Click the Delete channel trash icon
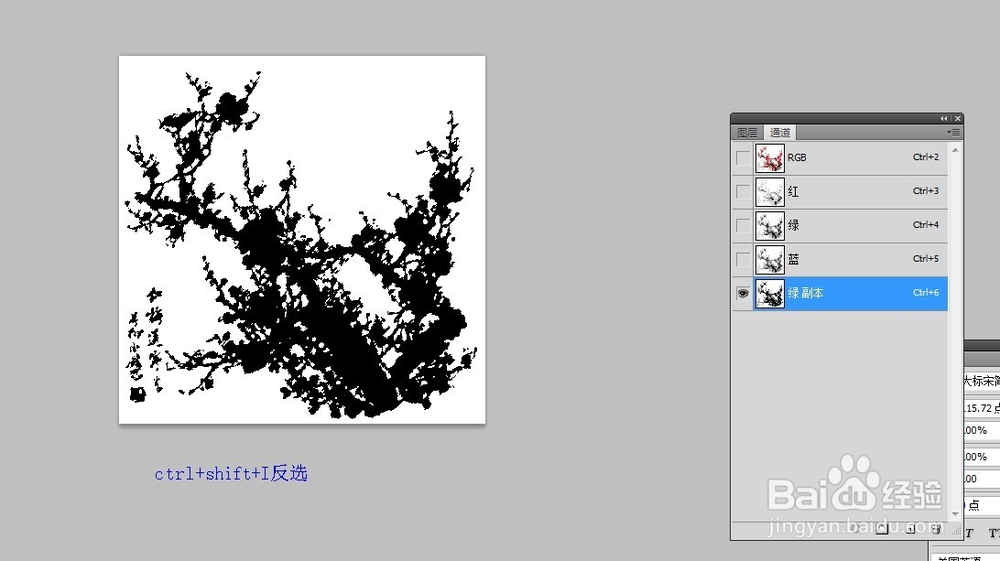Image resolution: width=1000 pixels, height=561 pixels. 936,530
